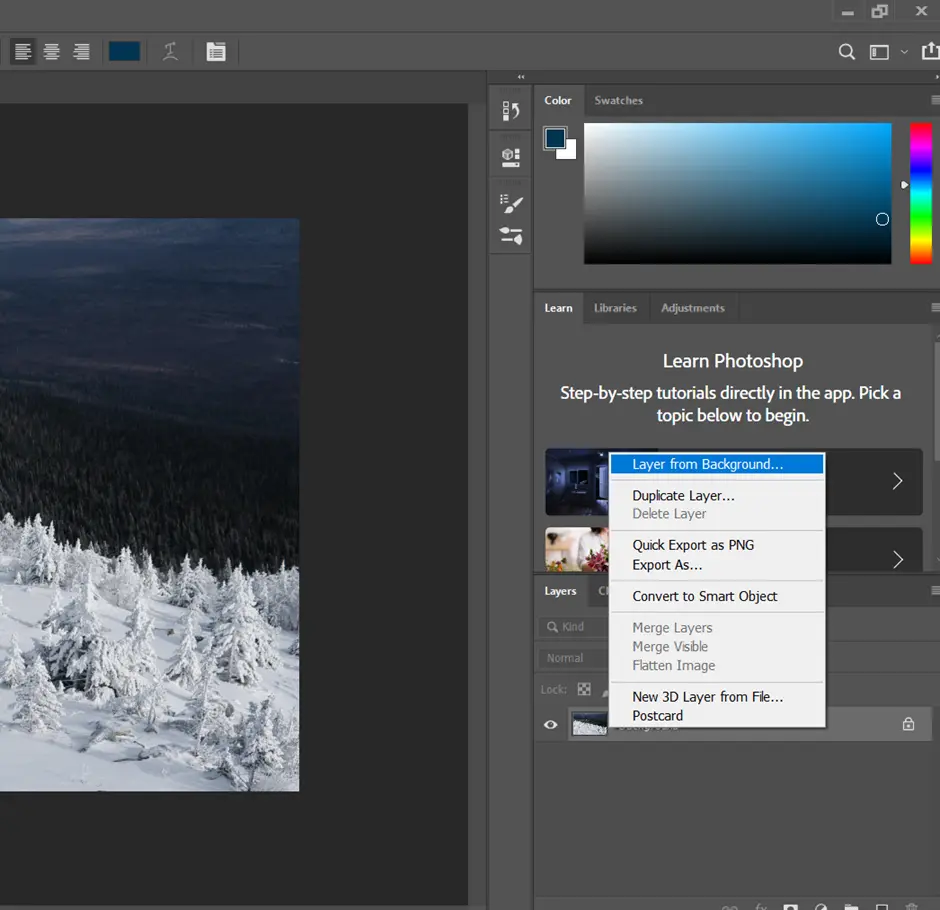Toggle lock transparent pixels in Layers panel

click(x=584, y=689)
